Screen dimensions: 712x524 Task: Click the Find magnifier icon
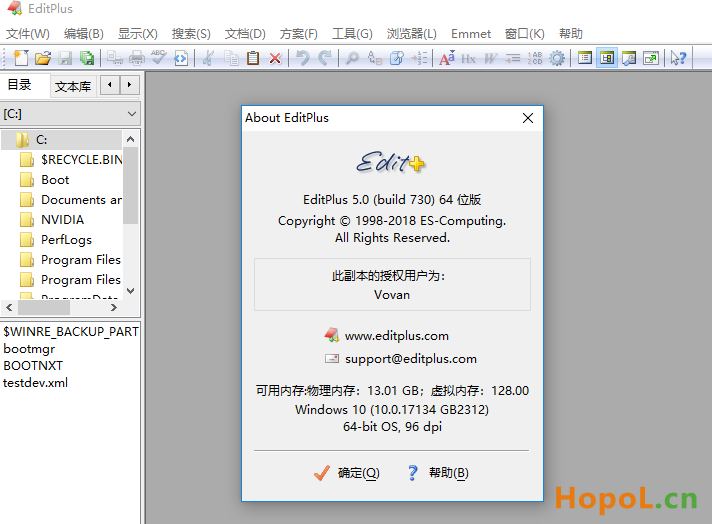(x=352, y=58)
